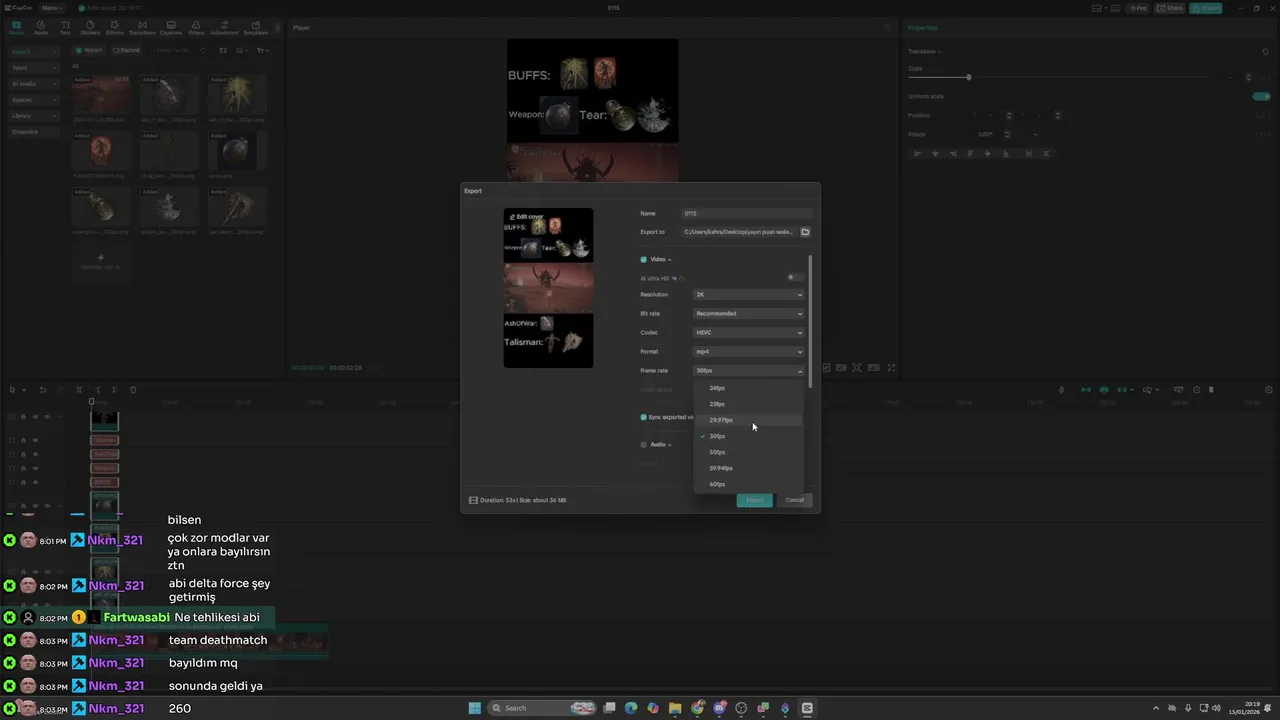
Task: Browse export folder with folder icon
Action: tap(805, 232)
